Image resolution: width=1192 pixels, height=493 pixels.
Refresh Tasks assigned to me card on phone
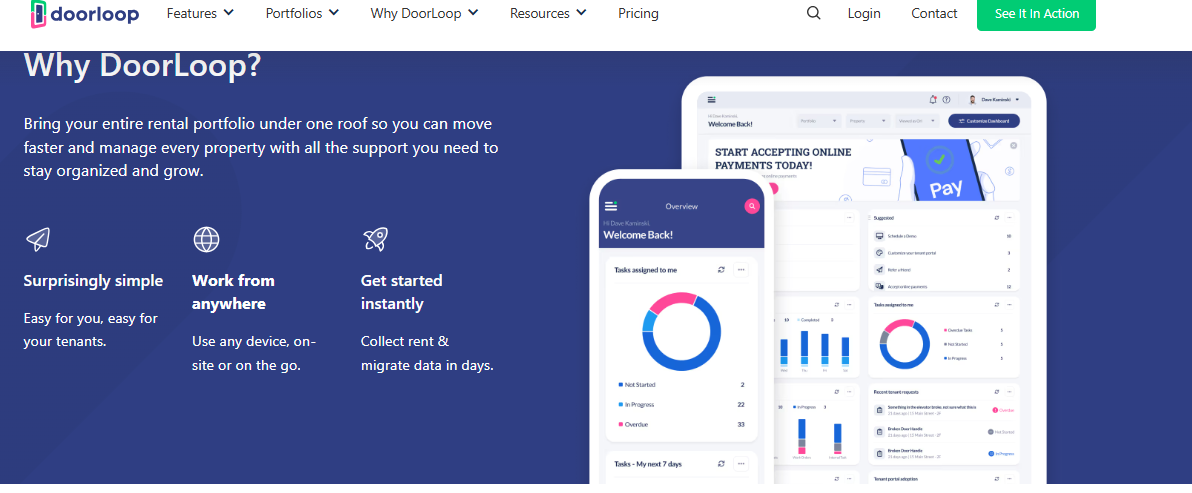721,270
